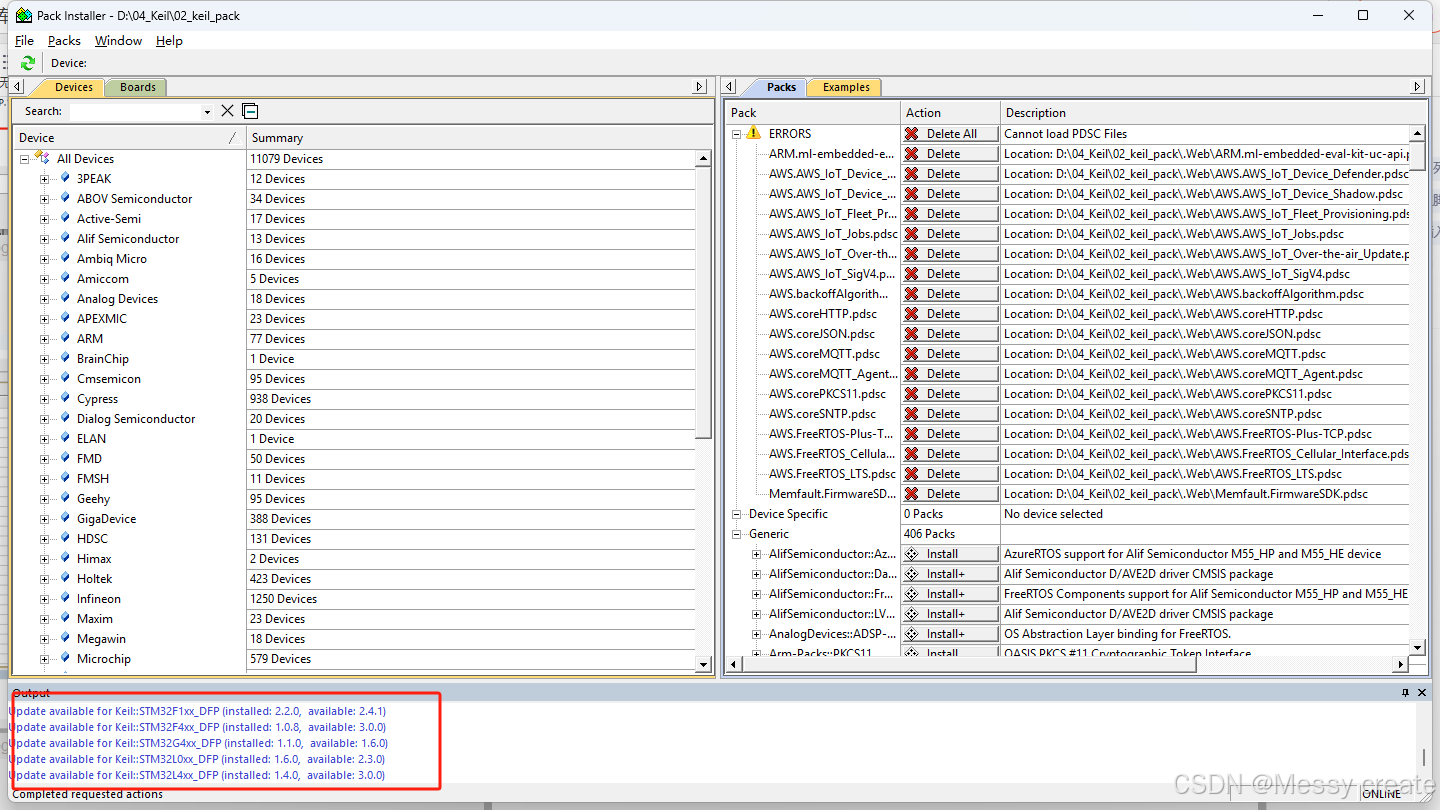
Task: Click the All Devices tree icon
Action: tap(42, 158)
